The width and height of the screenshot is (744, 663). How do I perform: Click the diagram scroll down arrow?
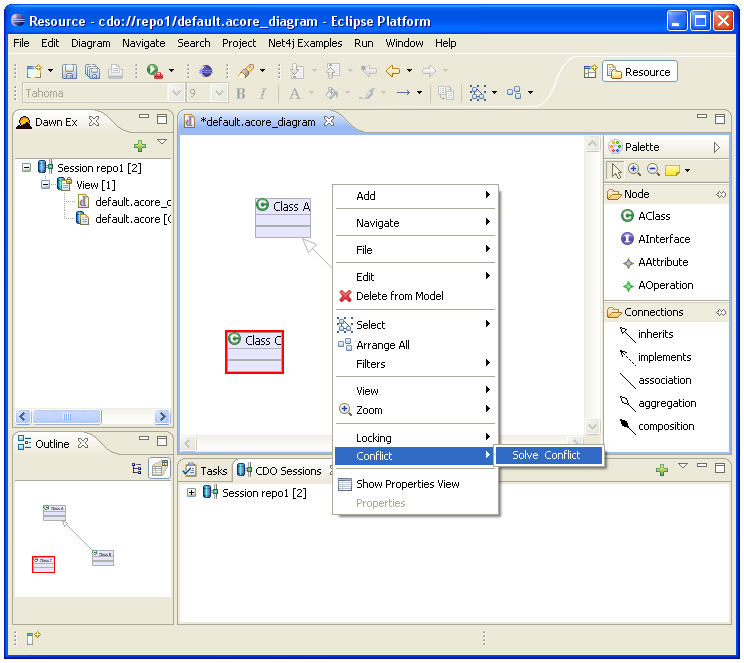coord(593,426)
